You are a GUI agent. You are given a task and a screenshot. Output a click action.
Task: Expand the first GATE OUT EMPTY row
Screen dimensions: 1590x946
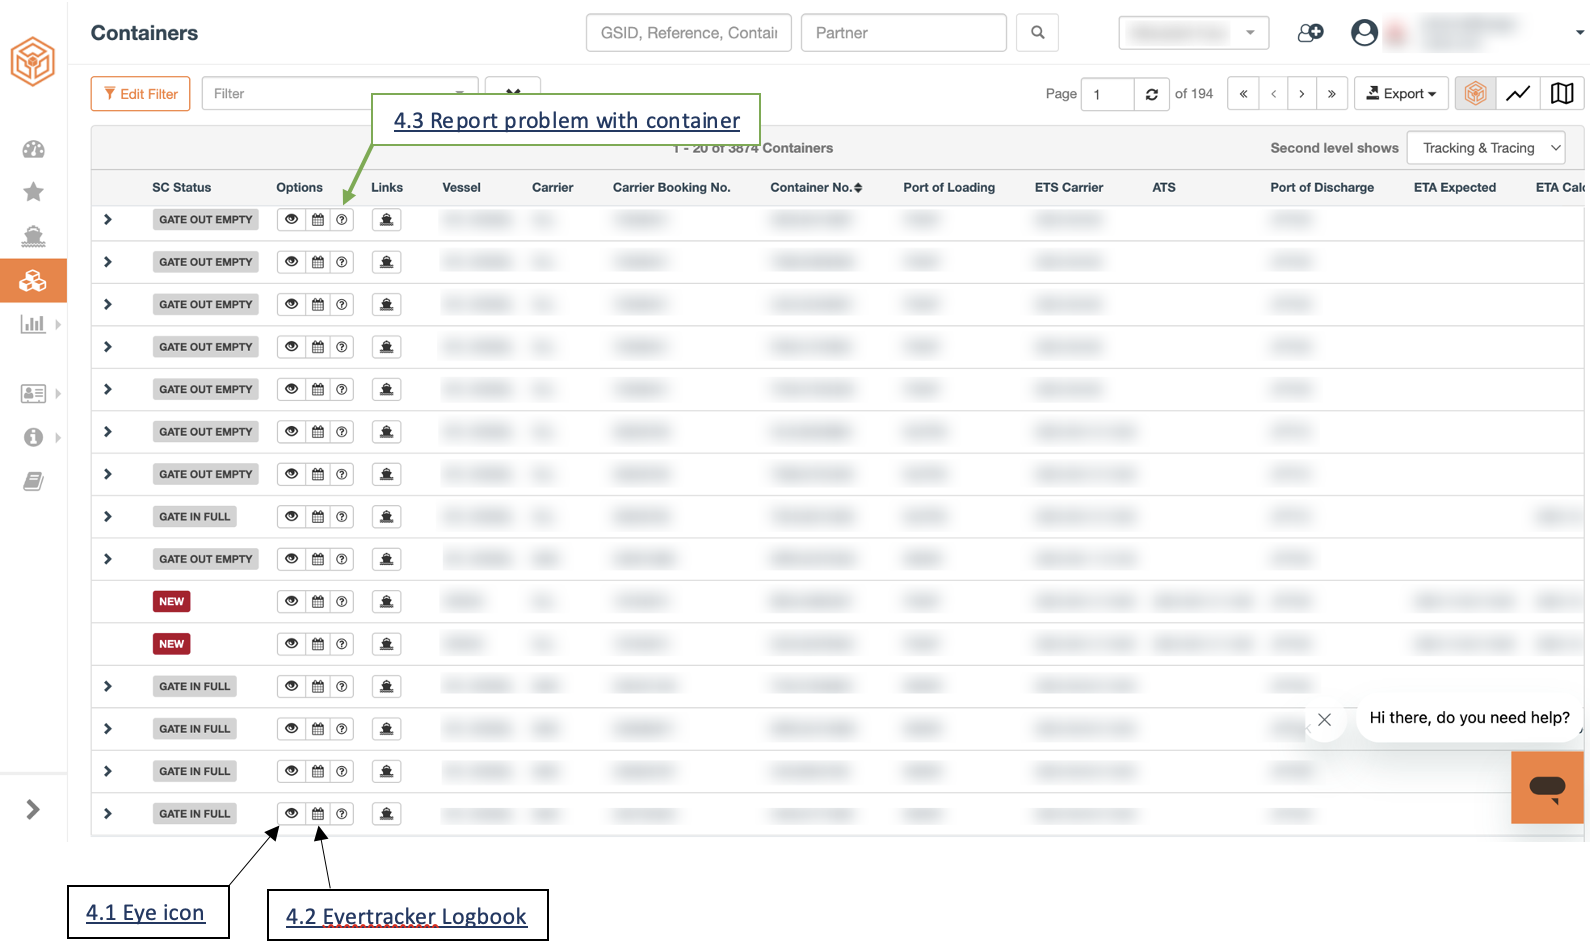pyautogui.click(x=108, y=220)
